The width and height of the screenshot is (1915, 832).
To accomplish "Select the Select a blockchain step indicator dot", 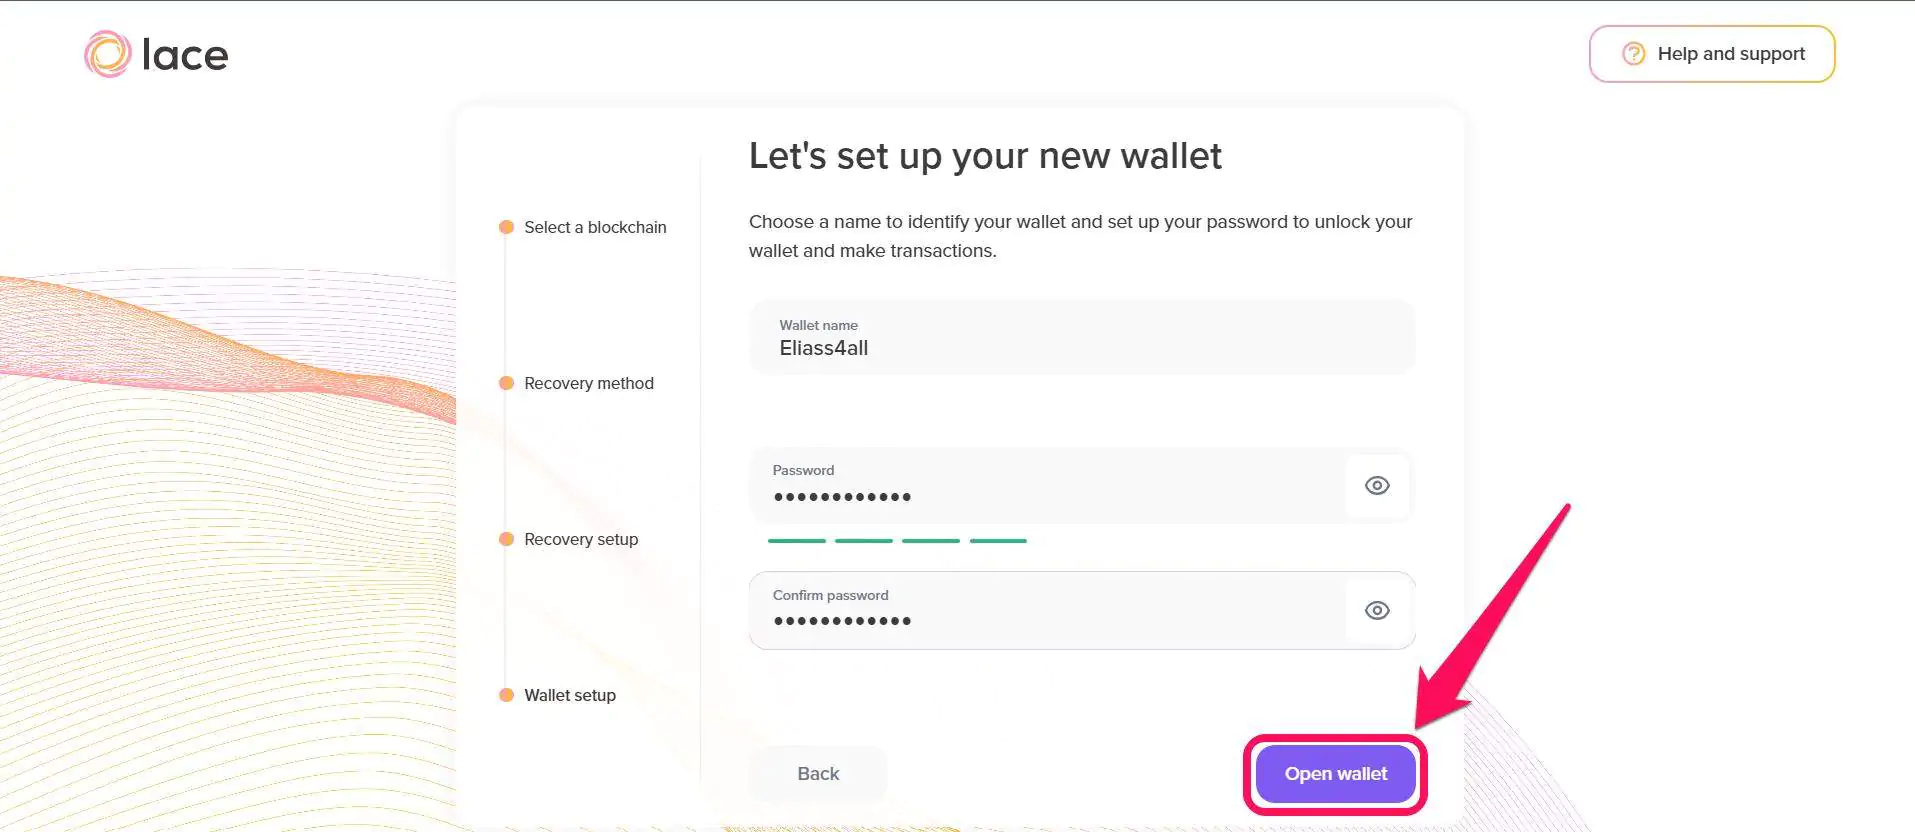I will coord(505,227).
